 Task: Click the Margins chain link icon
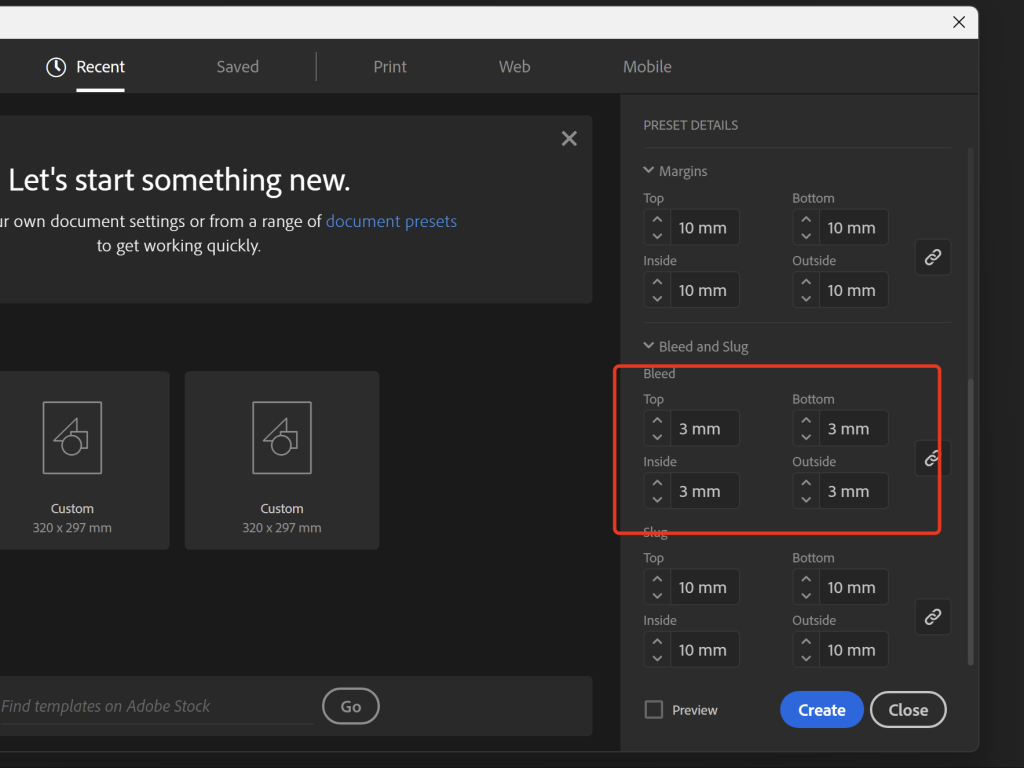(932, 258)
